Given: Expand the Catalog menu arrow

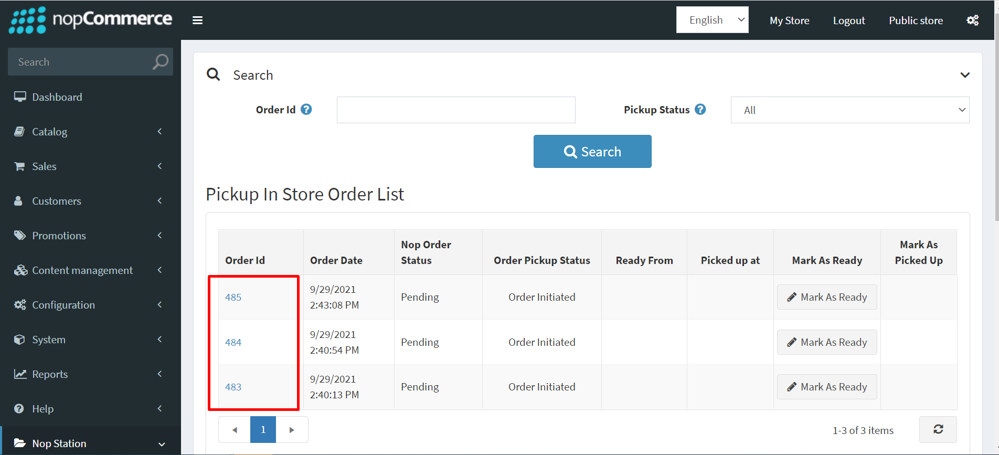Looking at the screenshot, I should tap(160, 132).
